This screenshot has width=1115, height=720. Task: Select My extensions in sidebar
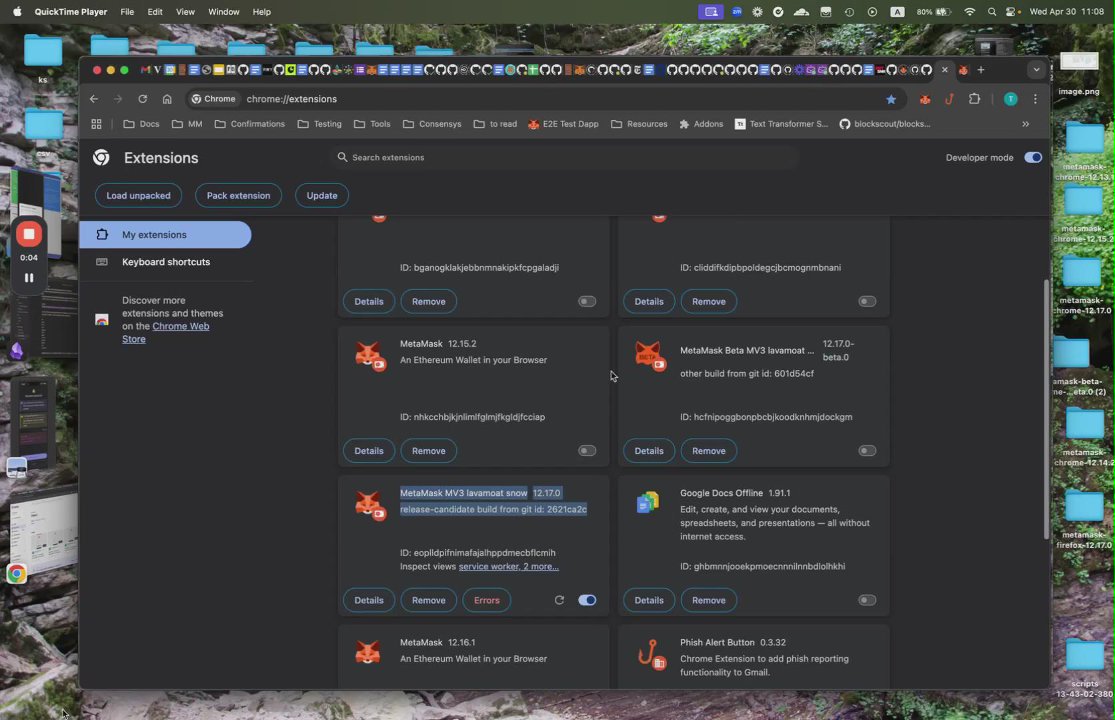point(165,235)
